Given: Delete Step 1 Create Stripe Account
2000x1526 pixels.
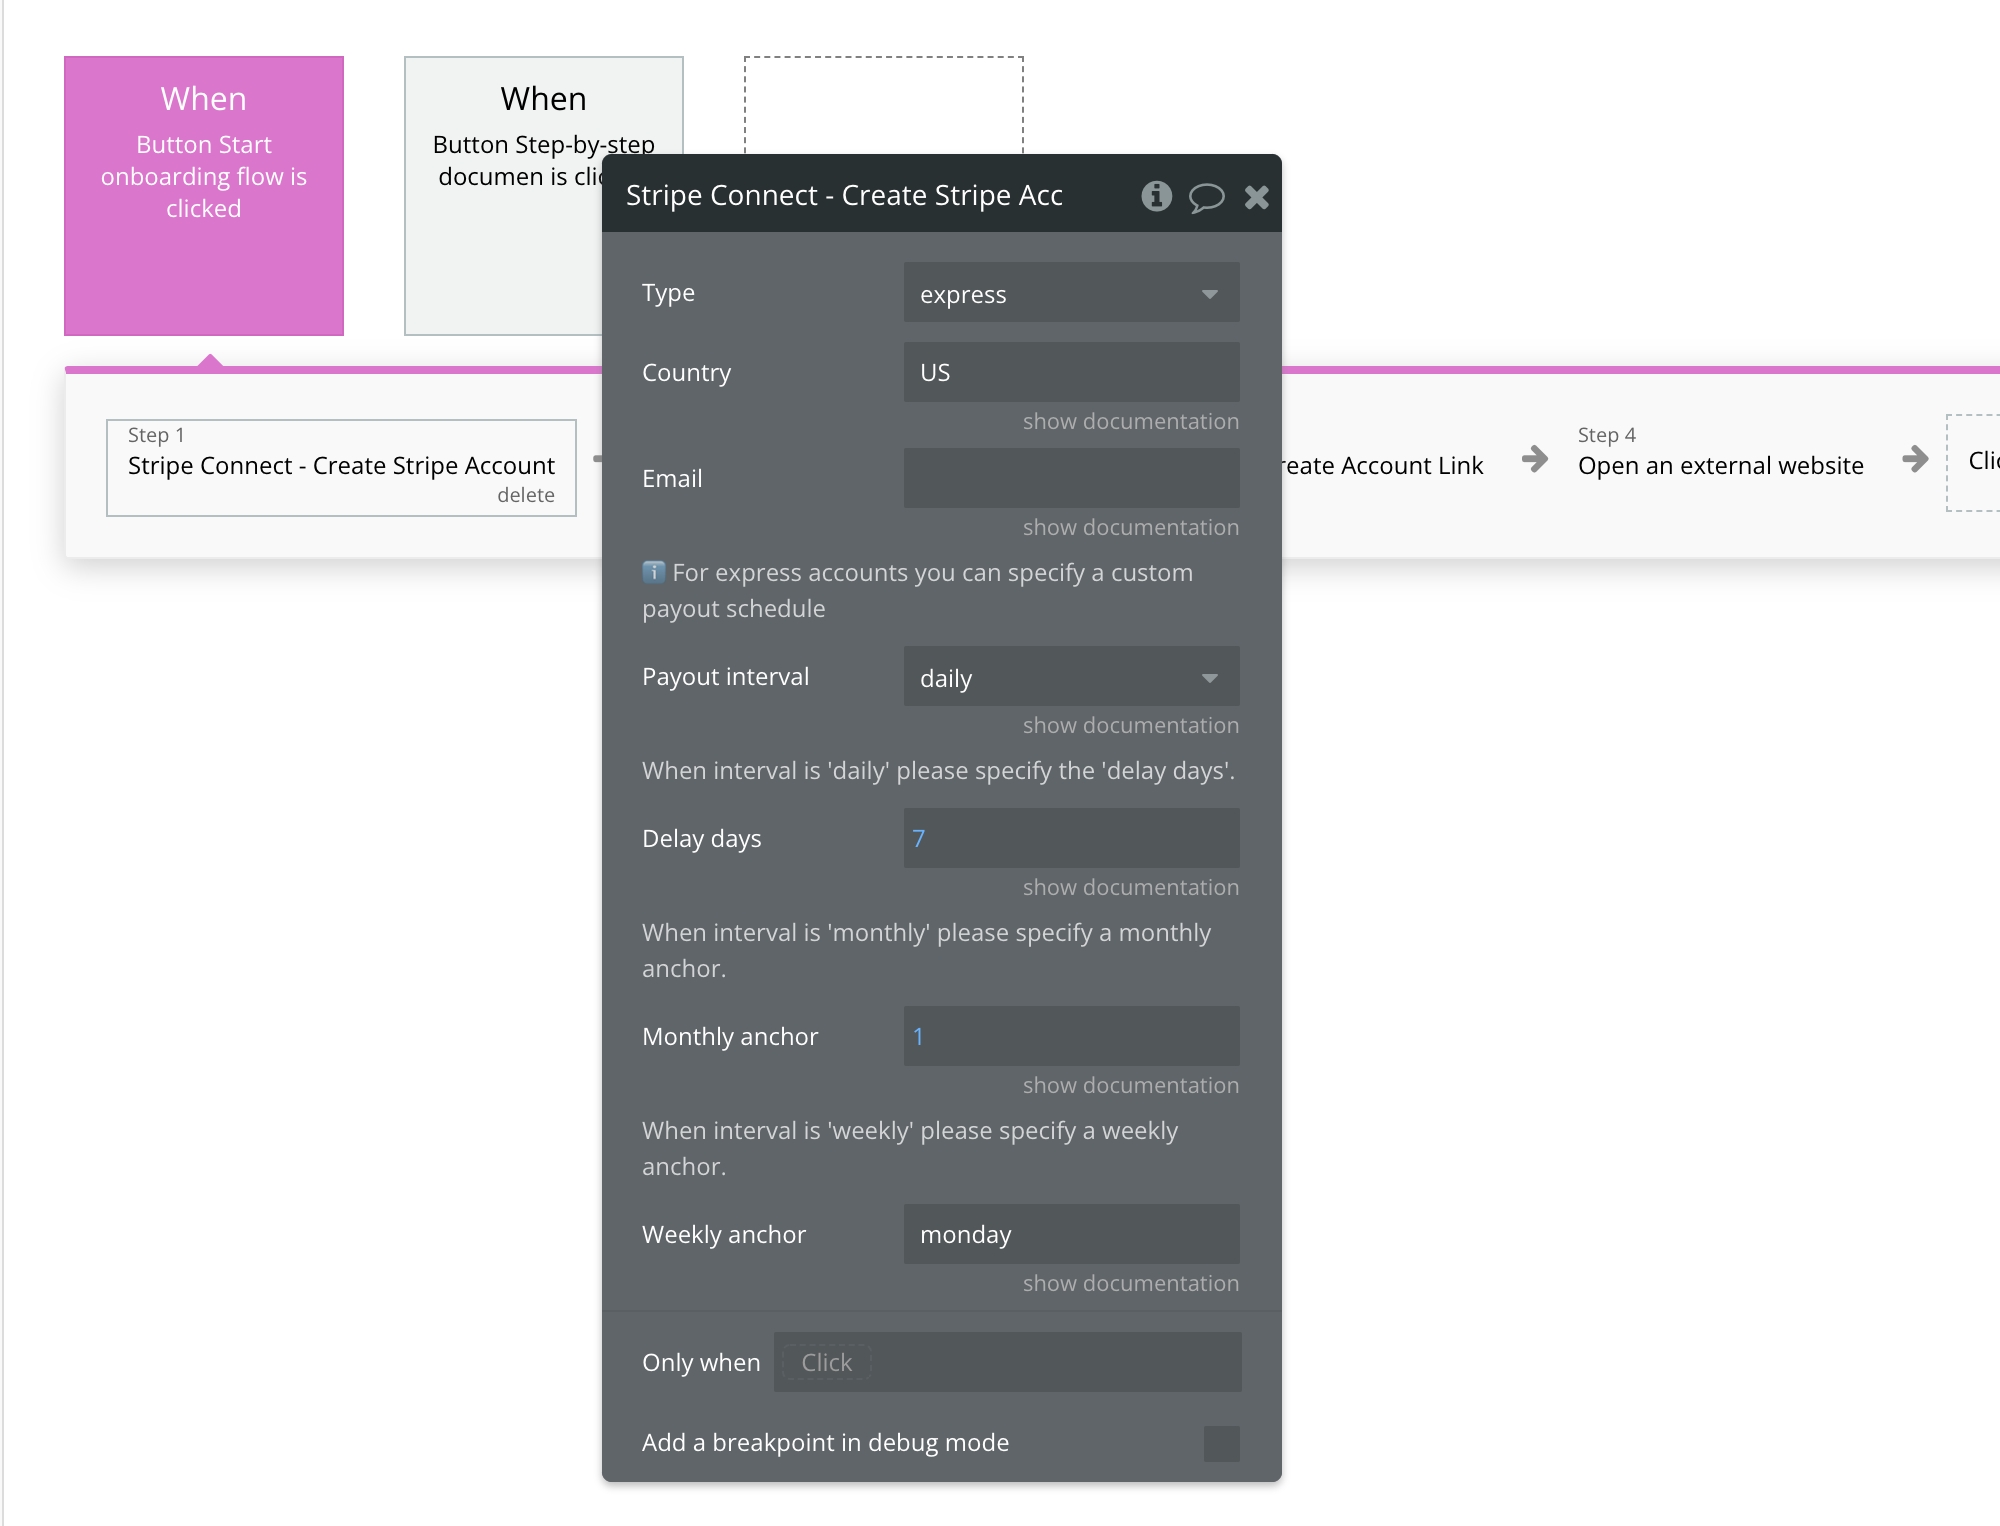Looking at the screenshot, I should pyautogui.click(x=526, y=495).
